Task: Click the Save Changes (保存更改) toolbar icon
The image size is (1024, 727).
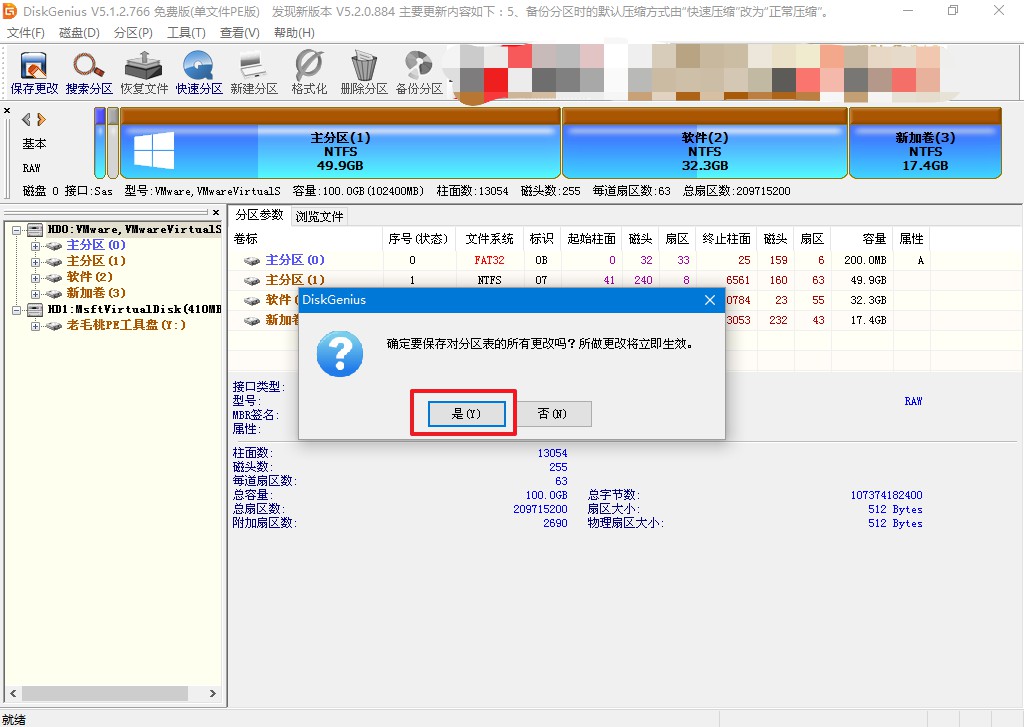Action: click(34, 73)
